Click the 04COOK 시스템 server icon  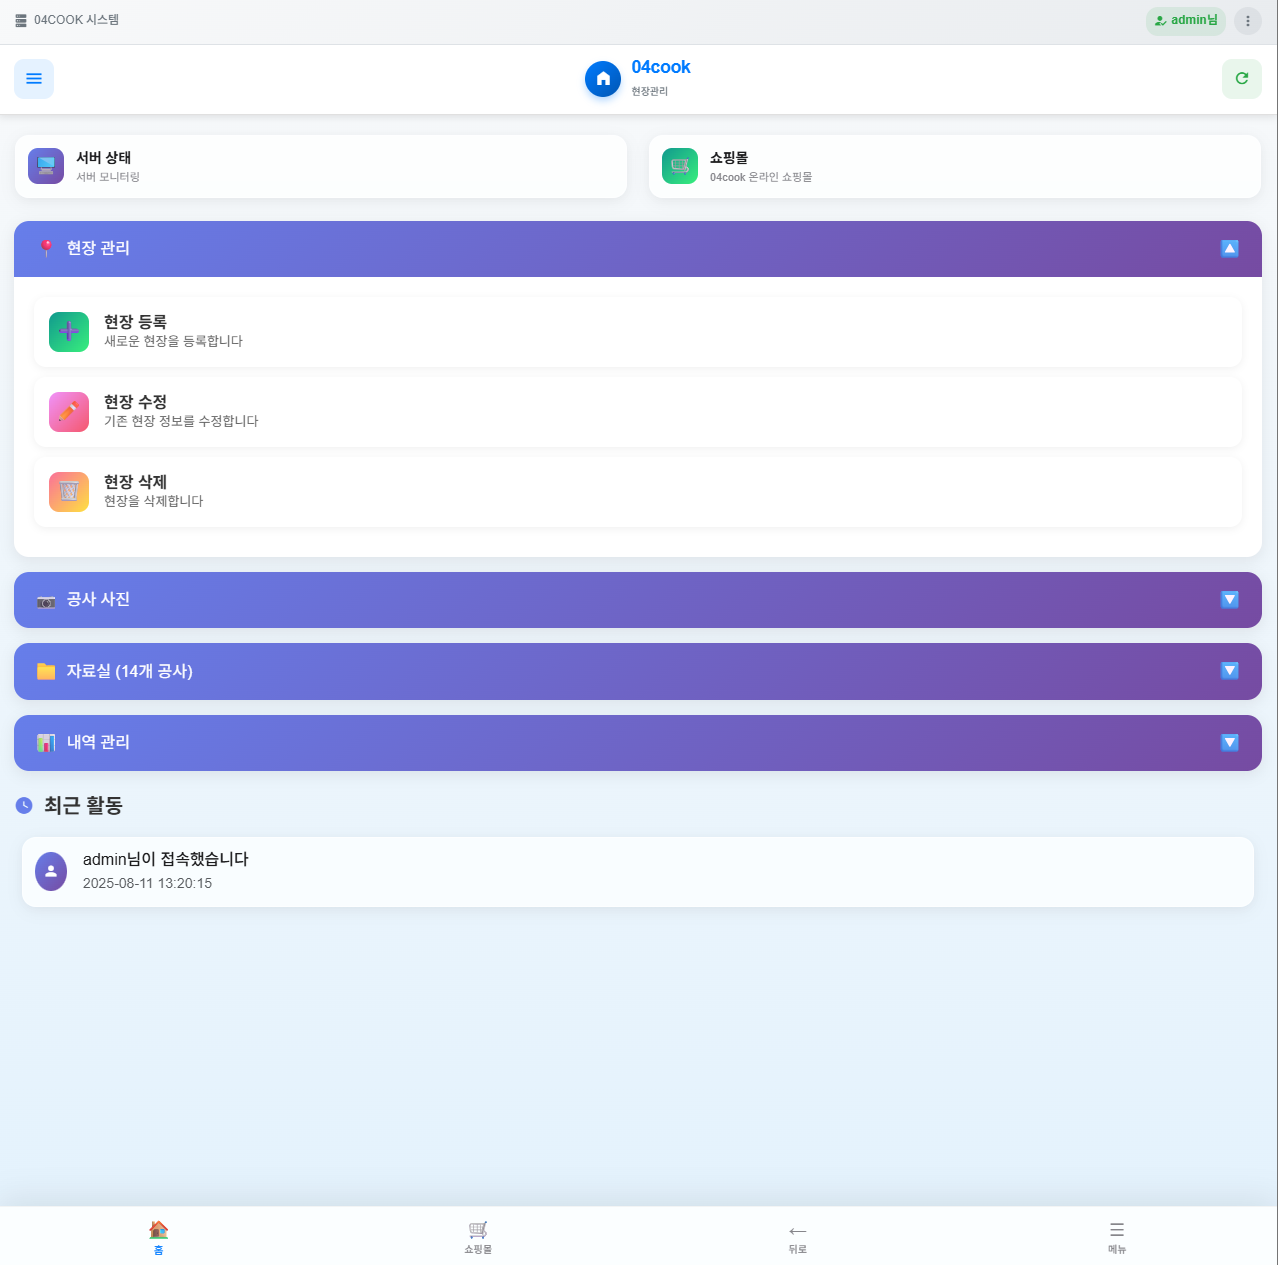(21, 20)
